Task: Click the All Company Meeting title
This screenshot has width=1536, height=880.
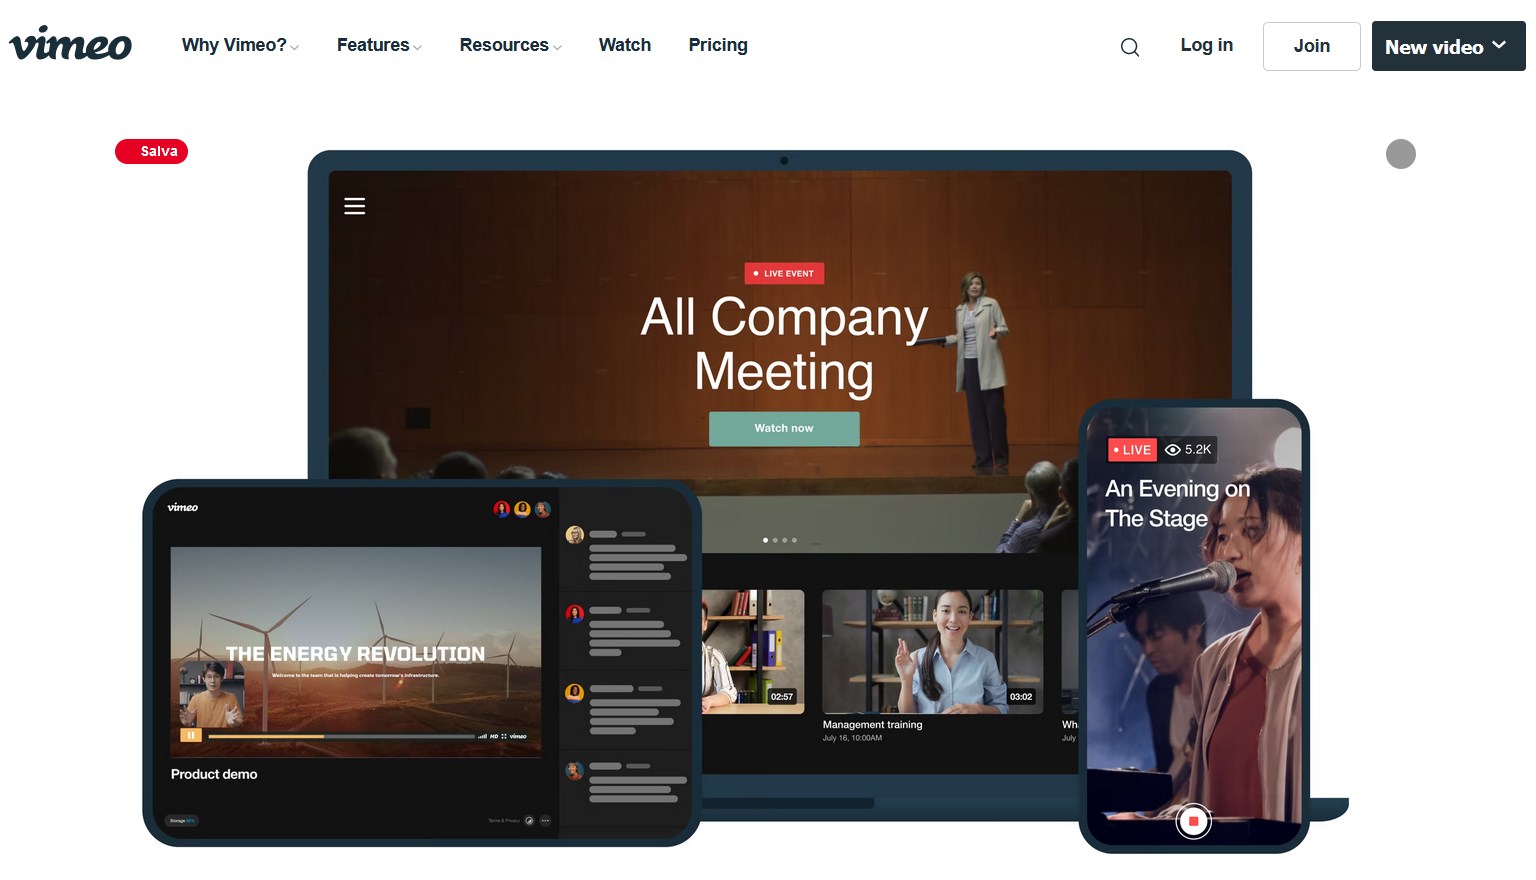Action: click(784, 344)
